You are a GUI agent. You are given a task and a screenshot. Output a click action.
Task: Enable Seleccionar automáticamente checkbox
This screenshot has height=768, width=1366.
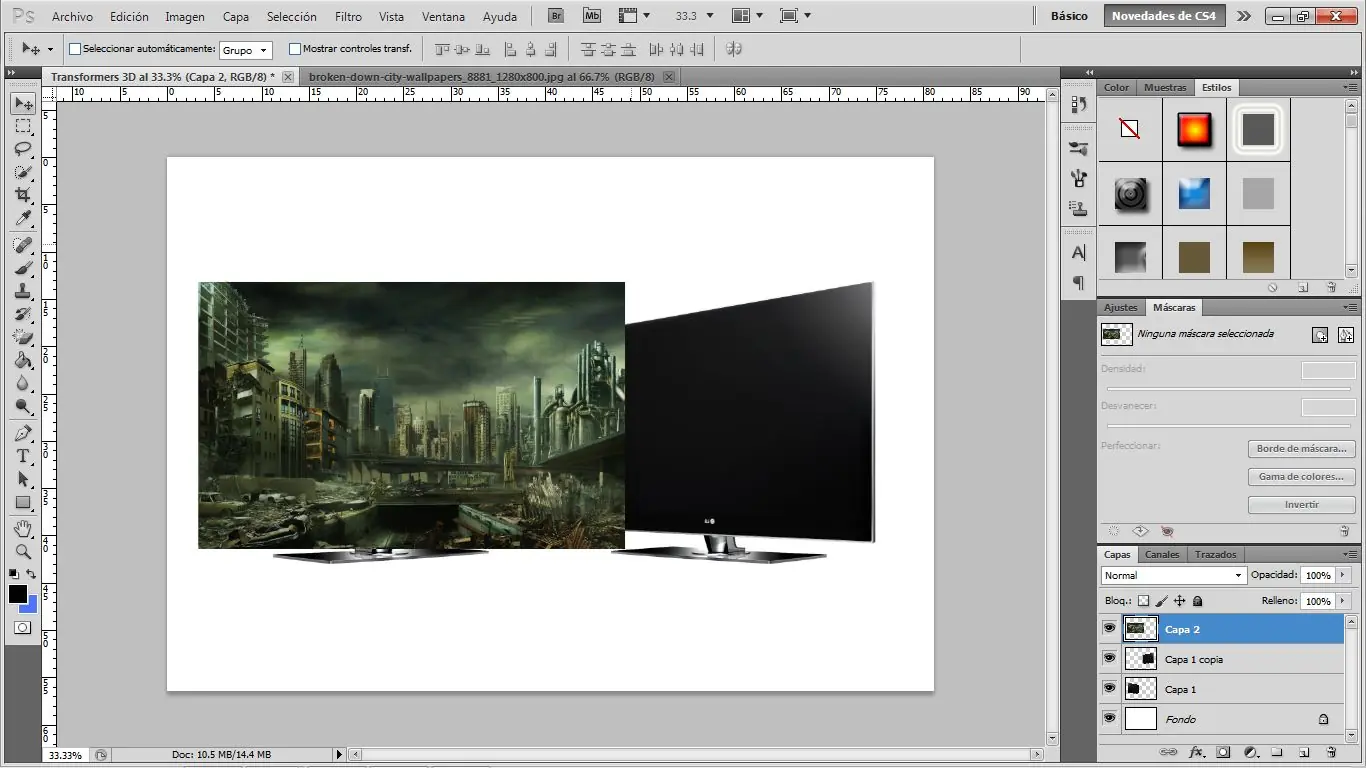pyautogui.click(x=75, y=49)
